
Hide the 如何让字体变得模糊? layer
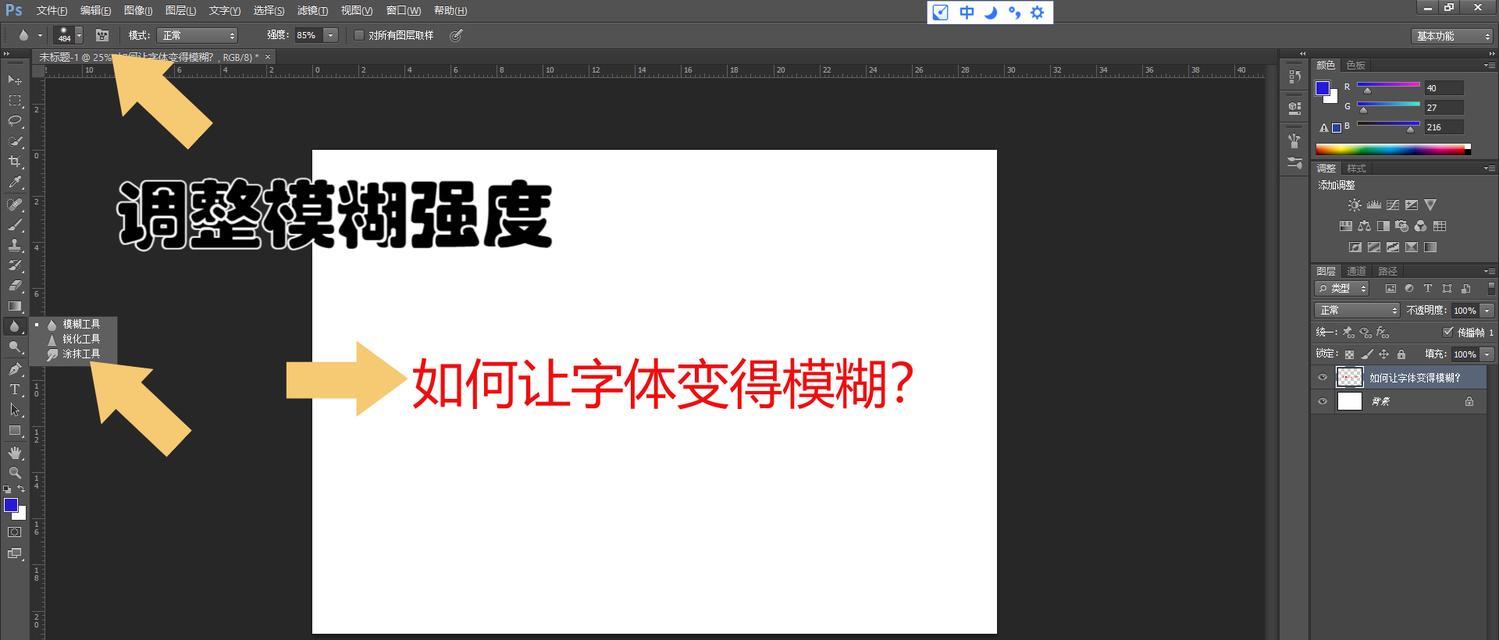[x=1322, y=377]
